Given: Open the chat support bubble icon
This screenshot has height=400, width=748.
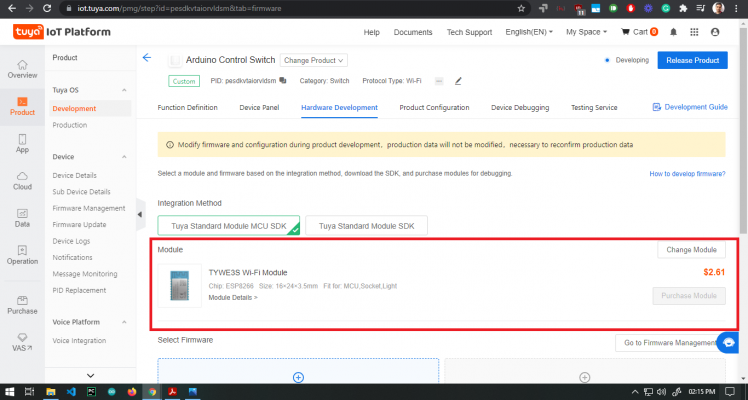Looking at the screenshot, I should point(728,342).
